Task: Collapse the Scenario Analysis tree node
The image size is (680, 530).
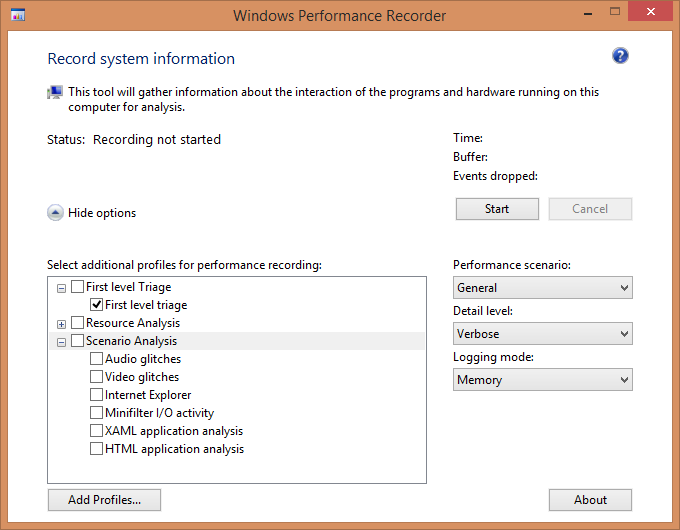Action: coord(61,342)
